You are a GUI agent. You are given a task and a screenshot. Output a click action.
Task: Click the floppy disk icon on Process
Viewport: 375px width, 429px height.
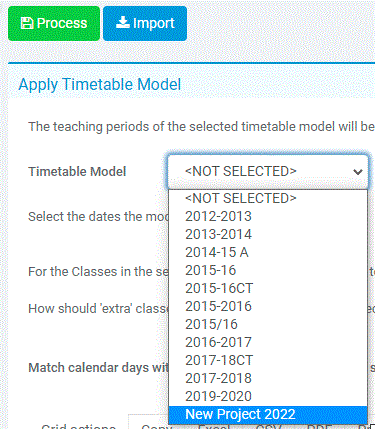[x=27, y=23]
